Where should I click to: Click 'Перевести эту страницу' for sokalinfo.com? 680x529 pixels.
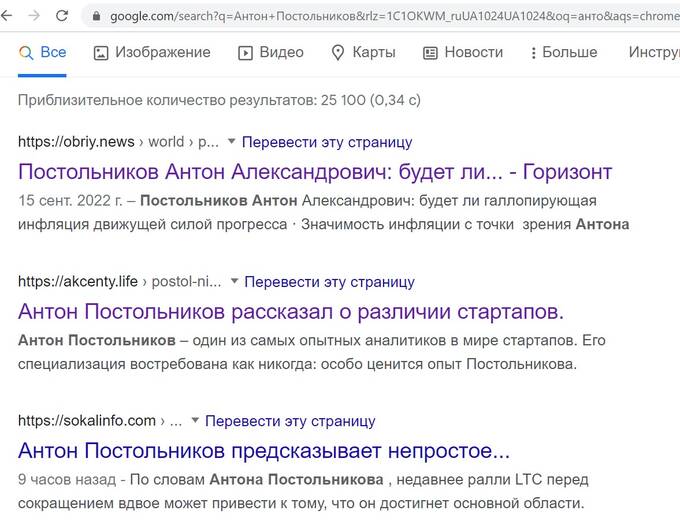(290, 421)
